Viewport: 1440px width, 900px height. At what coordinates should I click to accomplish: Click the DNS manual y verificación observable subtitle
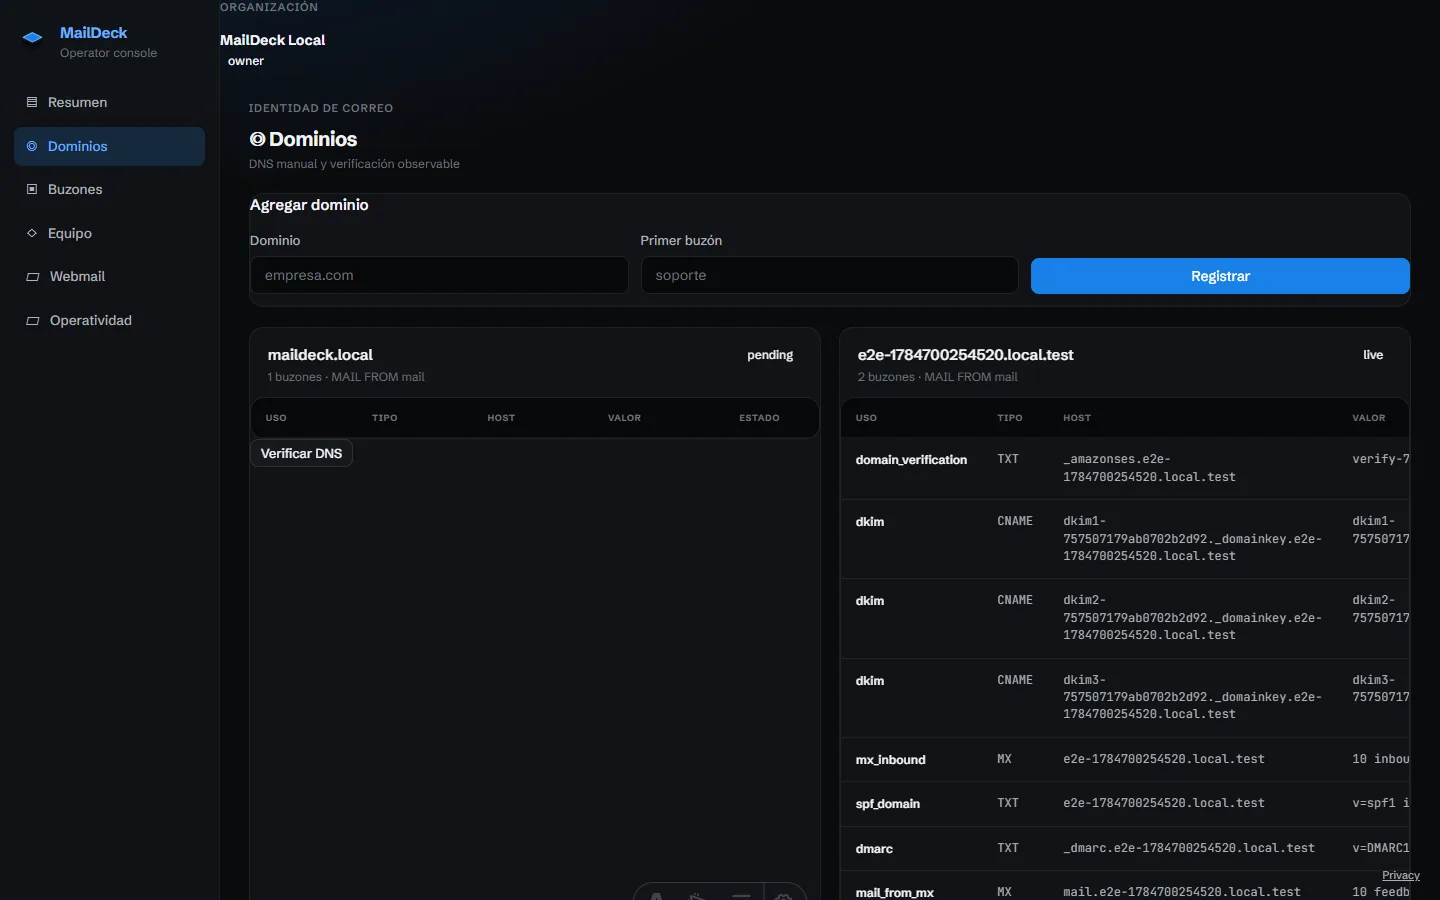tap(354, 164)
